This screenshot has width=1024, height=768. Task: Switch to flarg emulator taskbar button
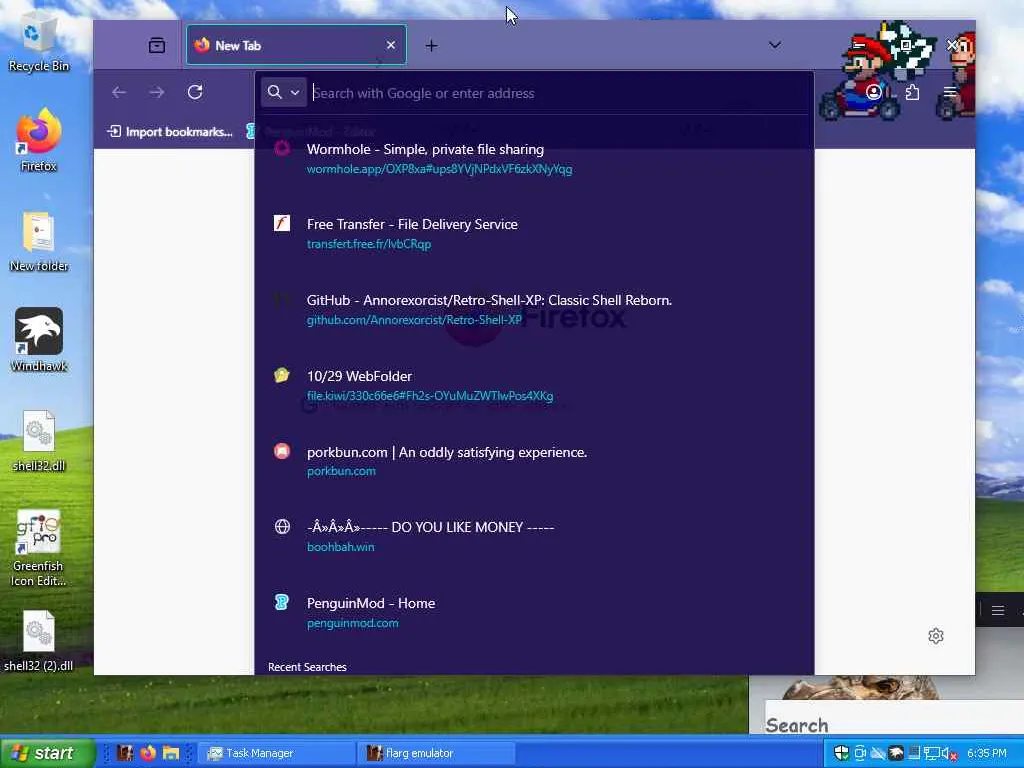click(x=436, y=753)
